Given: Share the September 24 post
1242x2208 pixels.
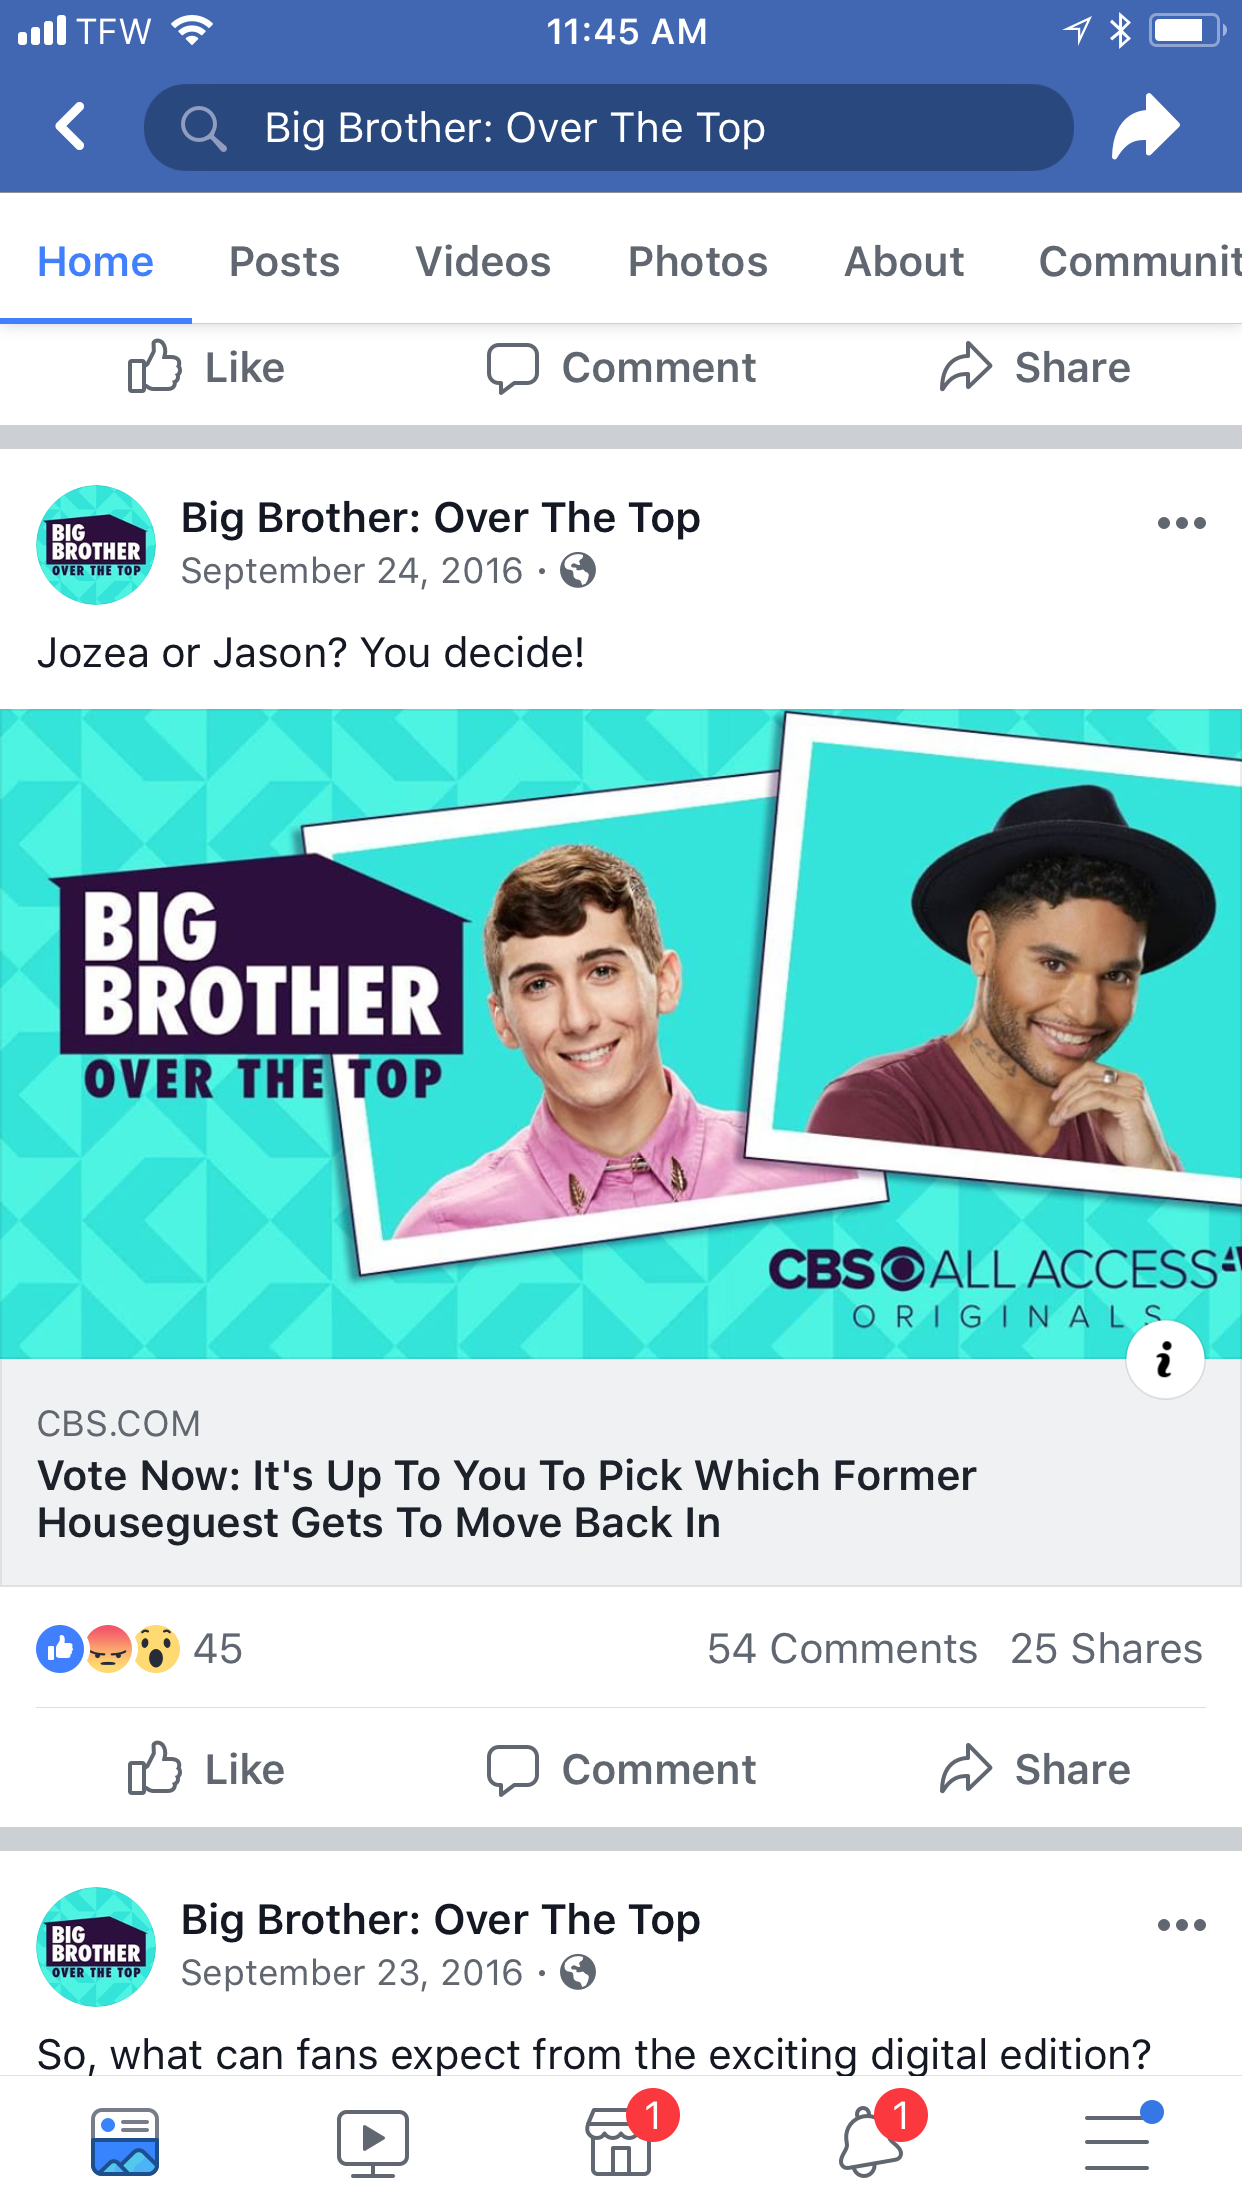Looking at the screenshot, I should (1035, 1769).
